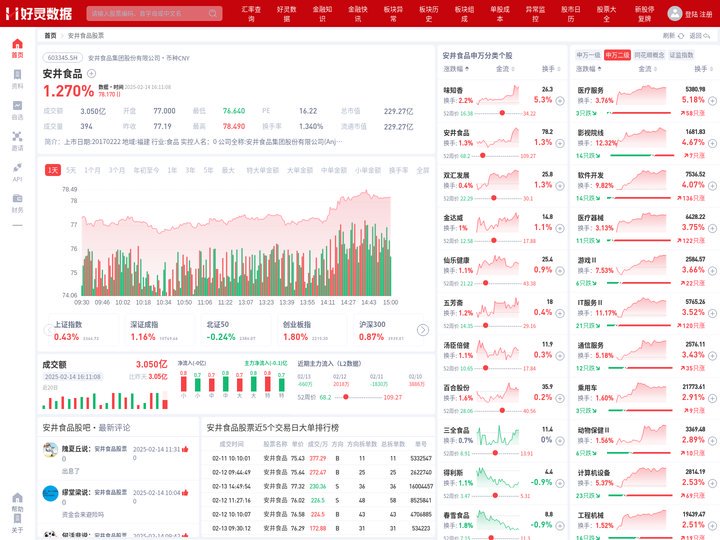Toggle the 大单金额 chart overlay
The image size is (720, 540).
click(x=300, y=170)
